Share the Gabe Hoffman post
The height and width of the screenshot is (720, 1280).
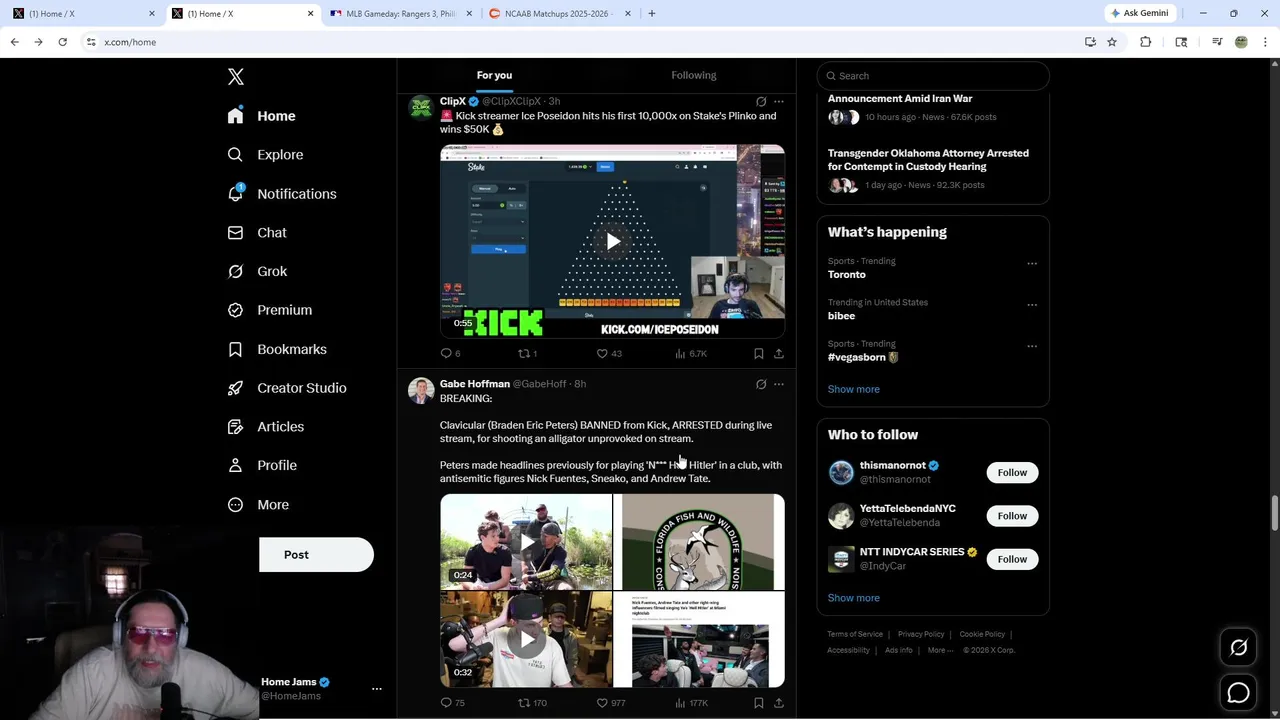(779, 703)
